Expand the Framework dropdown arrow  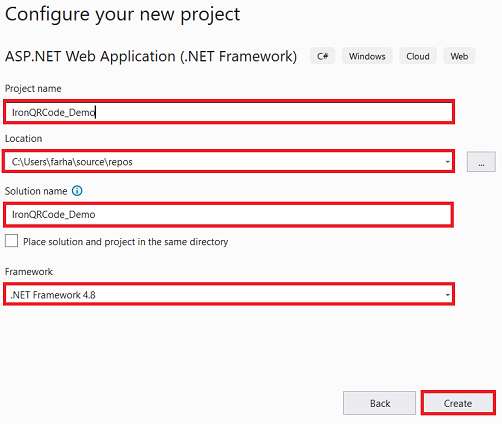click(x=447, y=295)
